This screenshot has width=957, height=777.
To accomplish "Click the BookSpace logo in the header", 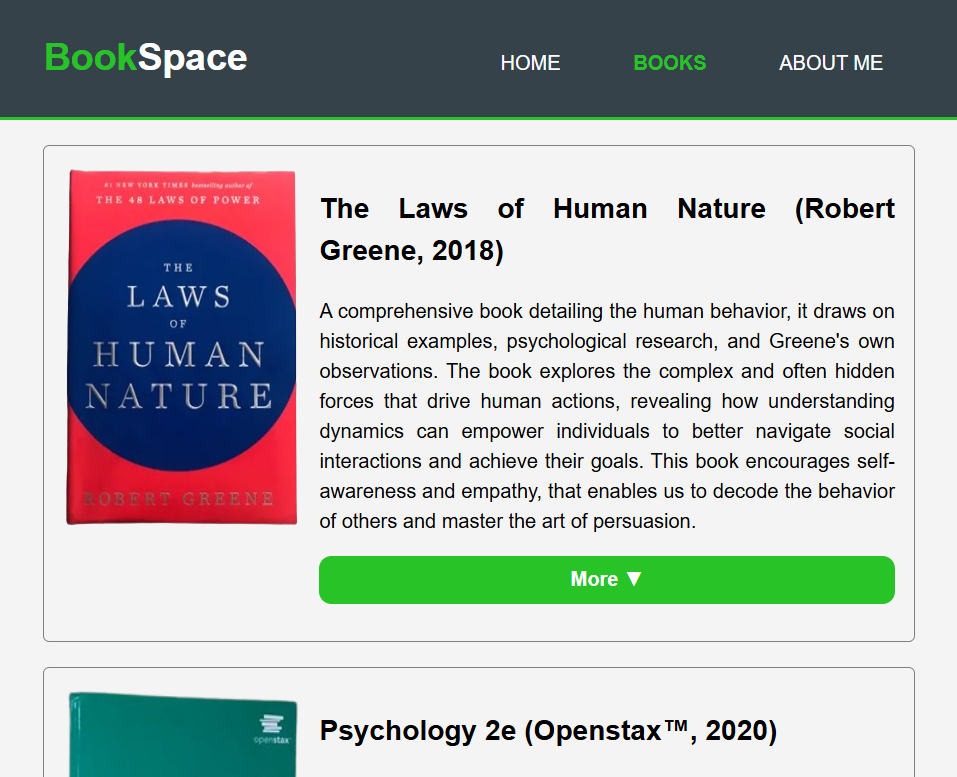I will [x=146, y=58].
